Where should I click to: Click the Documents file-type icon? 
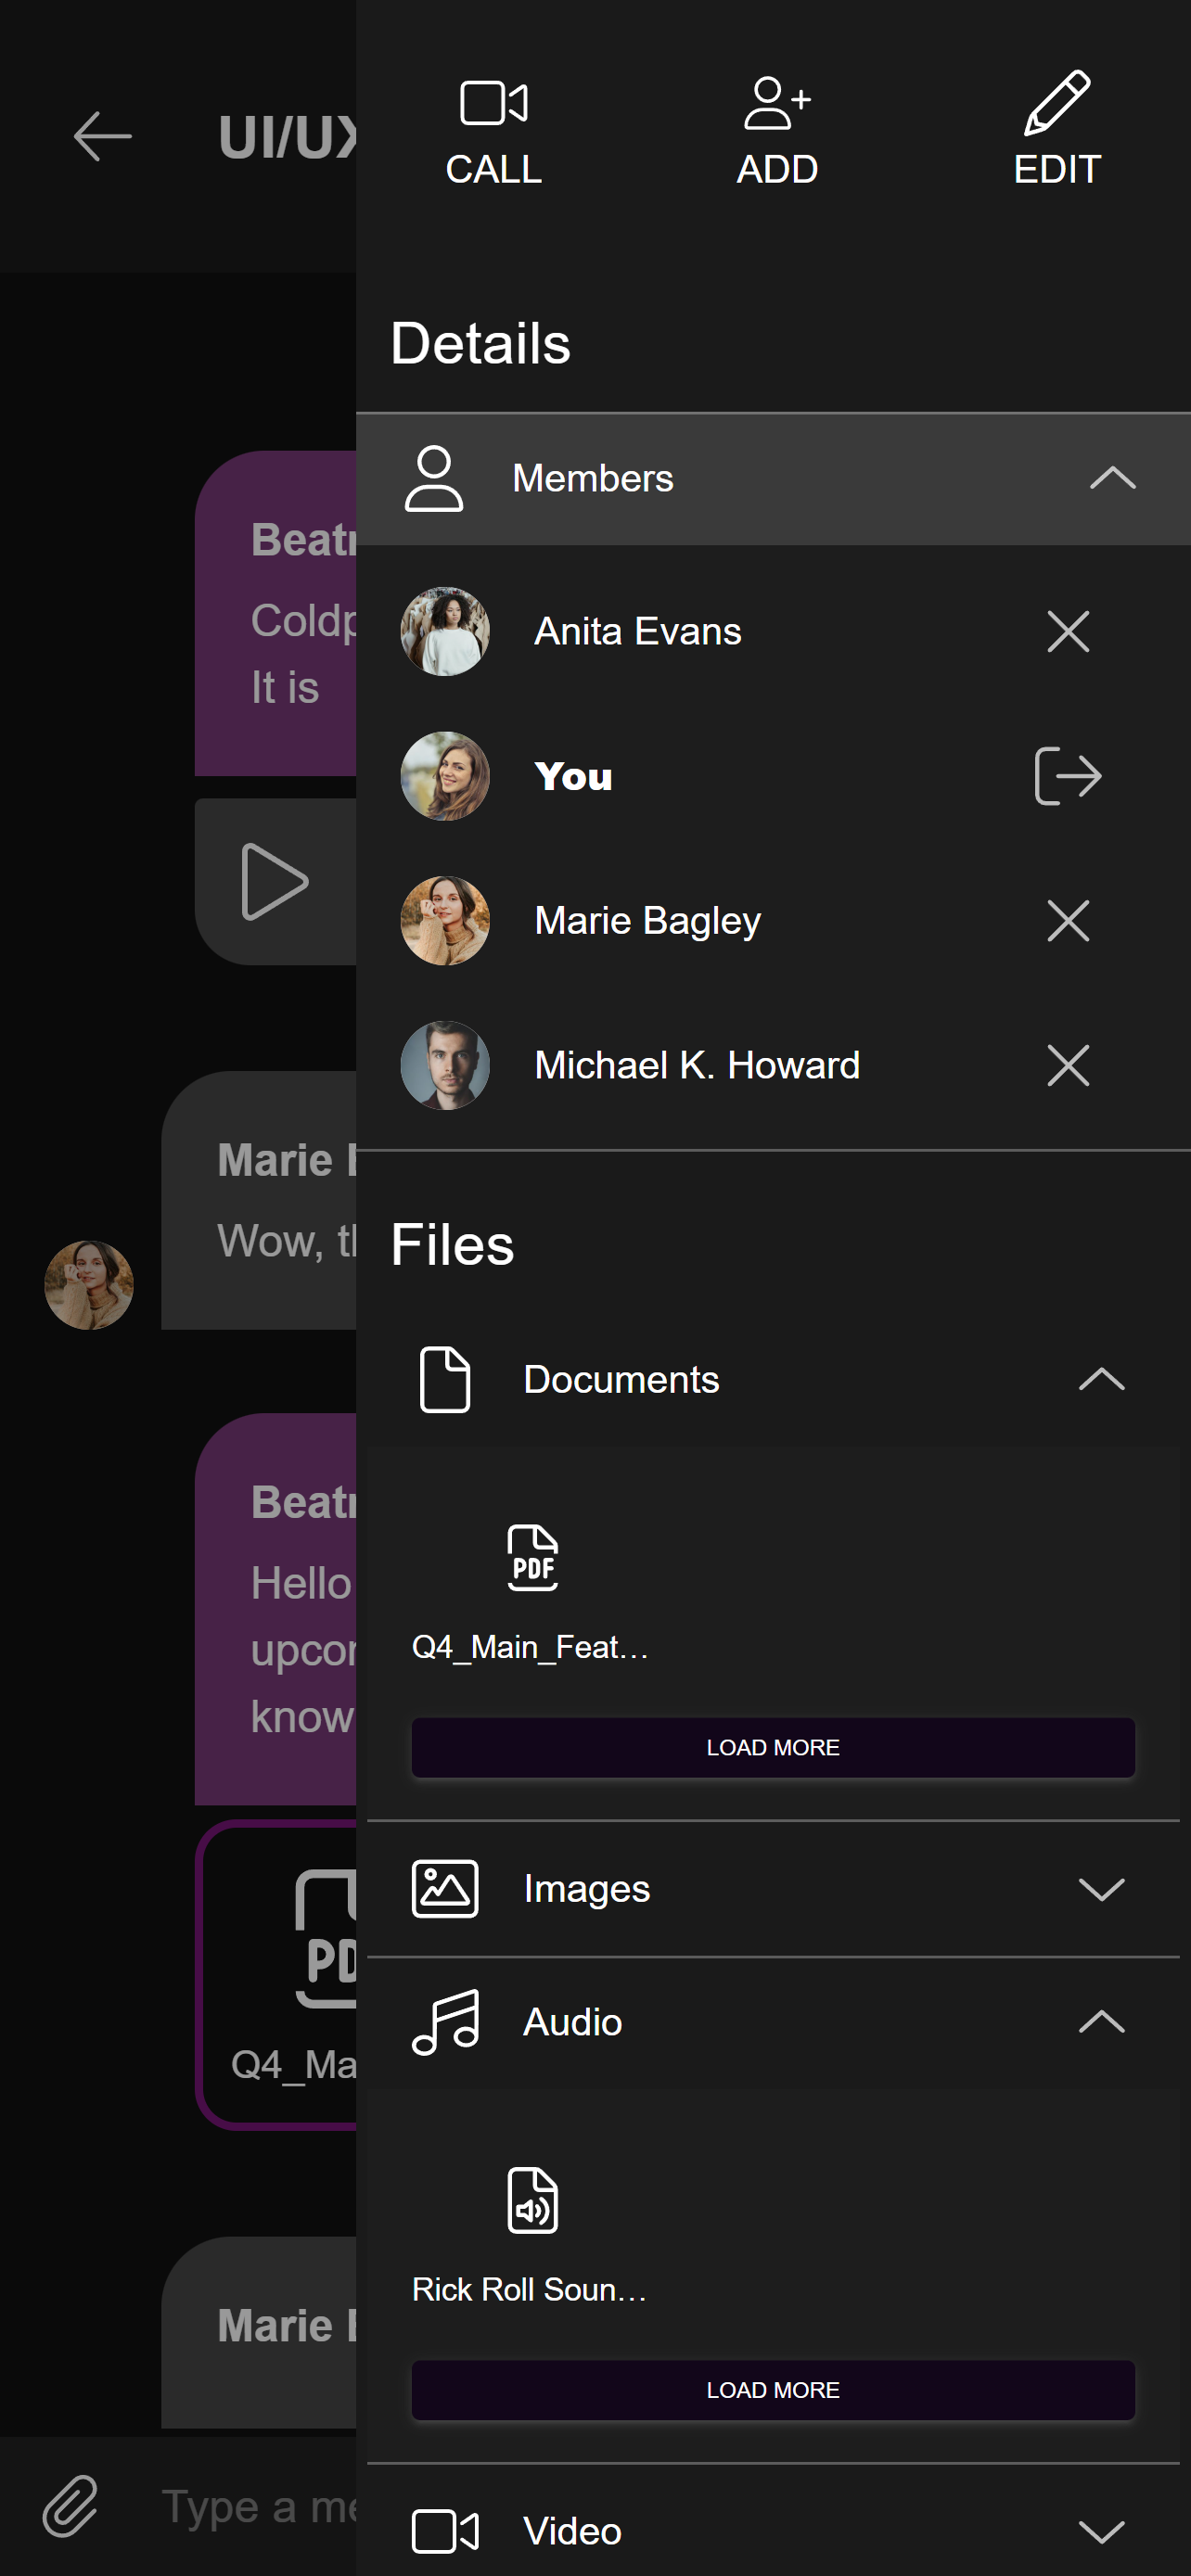click(445, 1380)
